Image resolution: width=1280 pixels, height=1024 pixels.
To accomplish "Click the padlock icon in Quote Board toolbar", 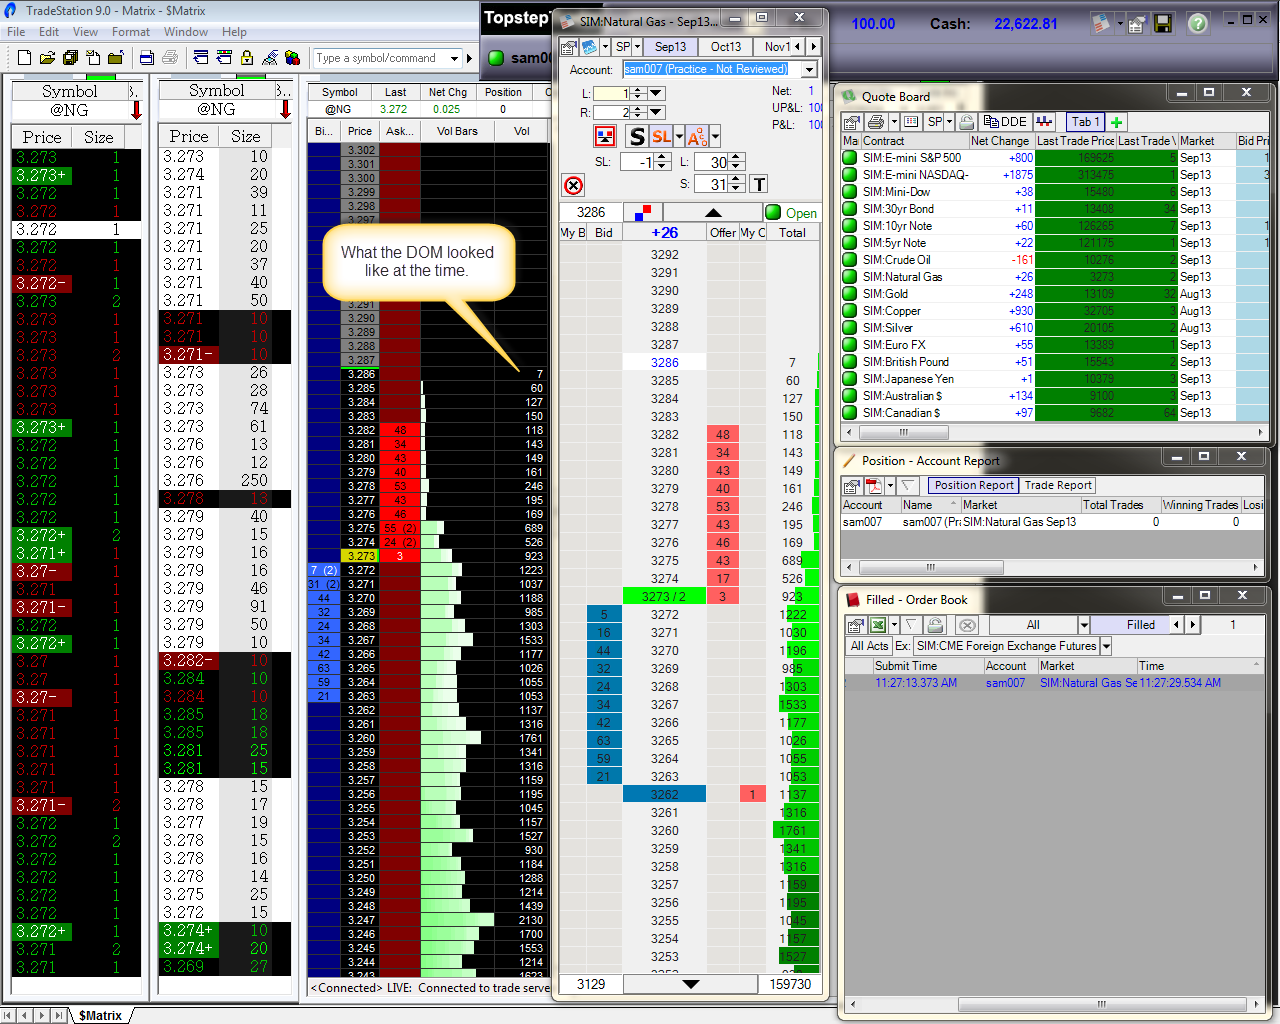I will tap(966, 122).
